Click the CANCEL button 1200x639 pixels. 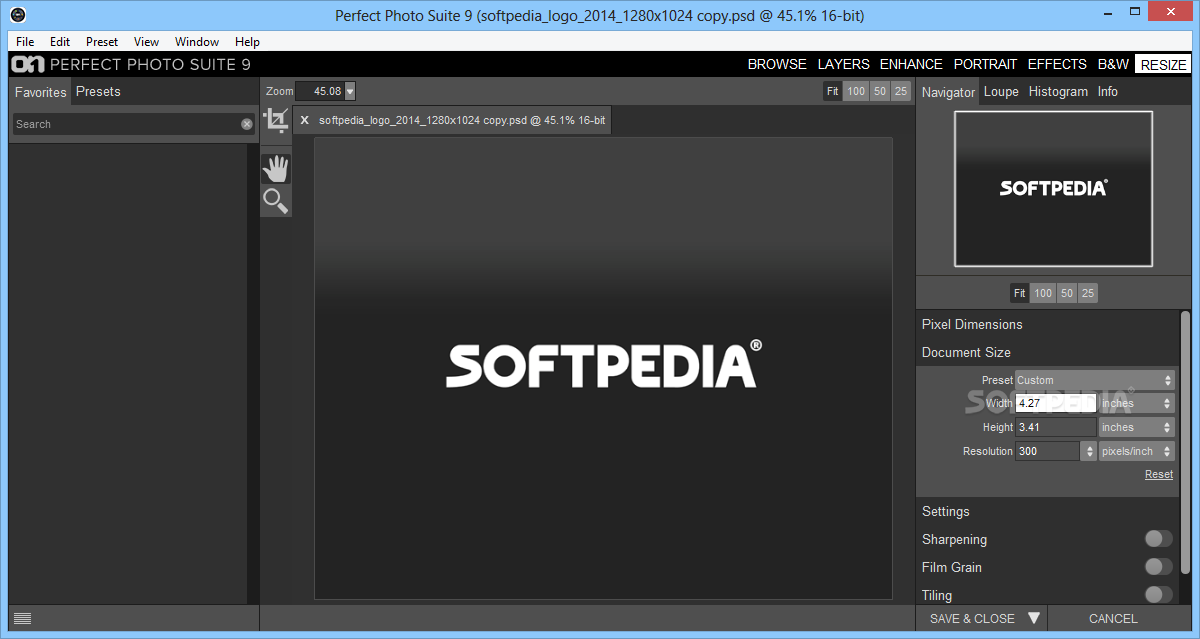coord(1113,618)
